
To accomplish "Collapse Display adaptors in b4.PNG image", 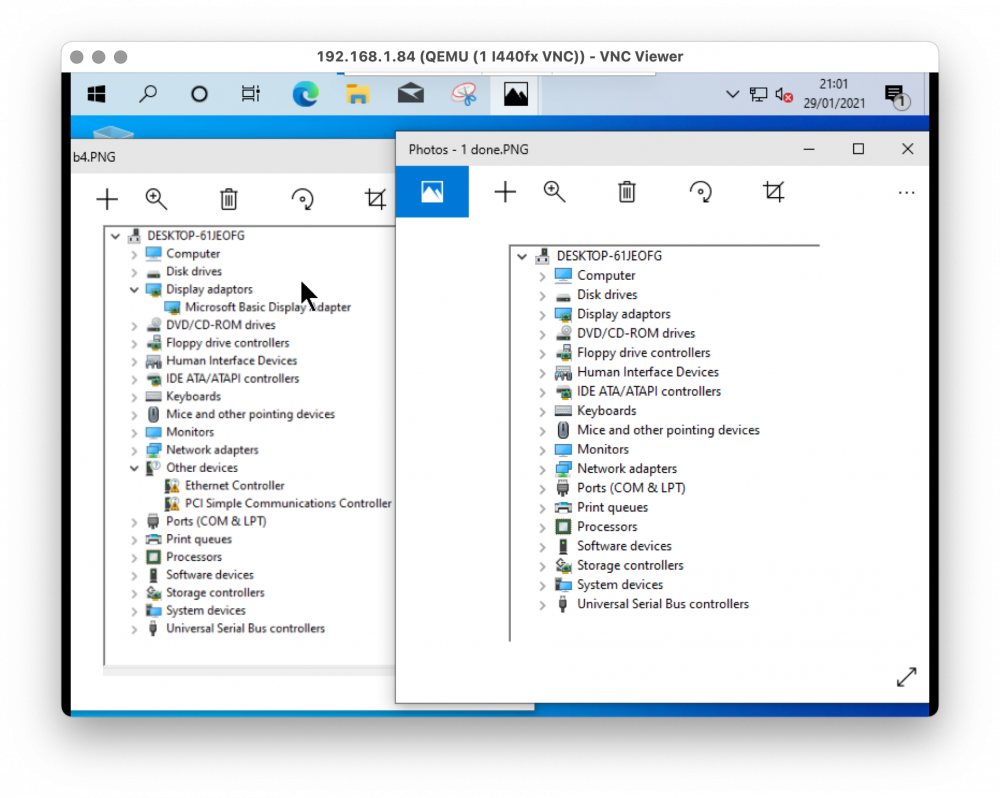I will [x=134, y=290].
